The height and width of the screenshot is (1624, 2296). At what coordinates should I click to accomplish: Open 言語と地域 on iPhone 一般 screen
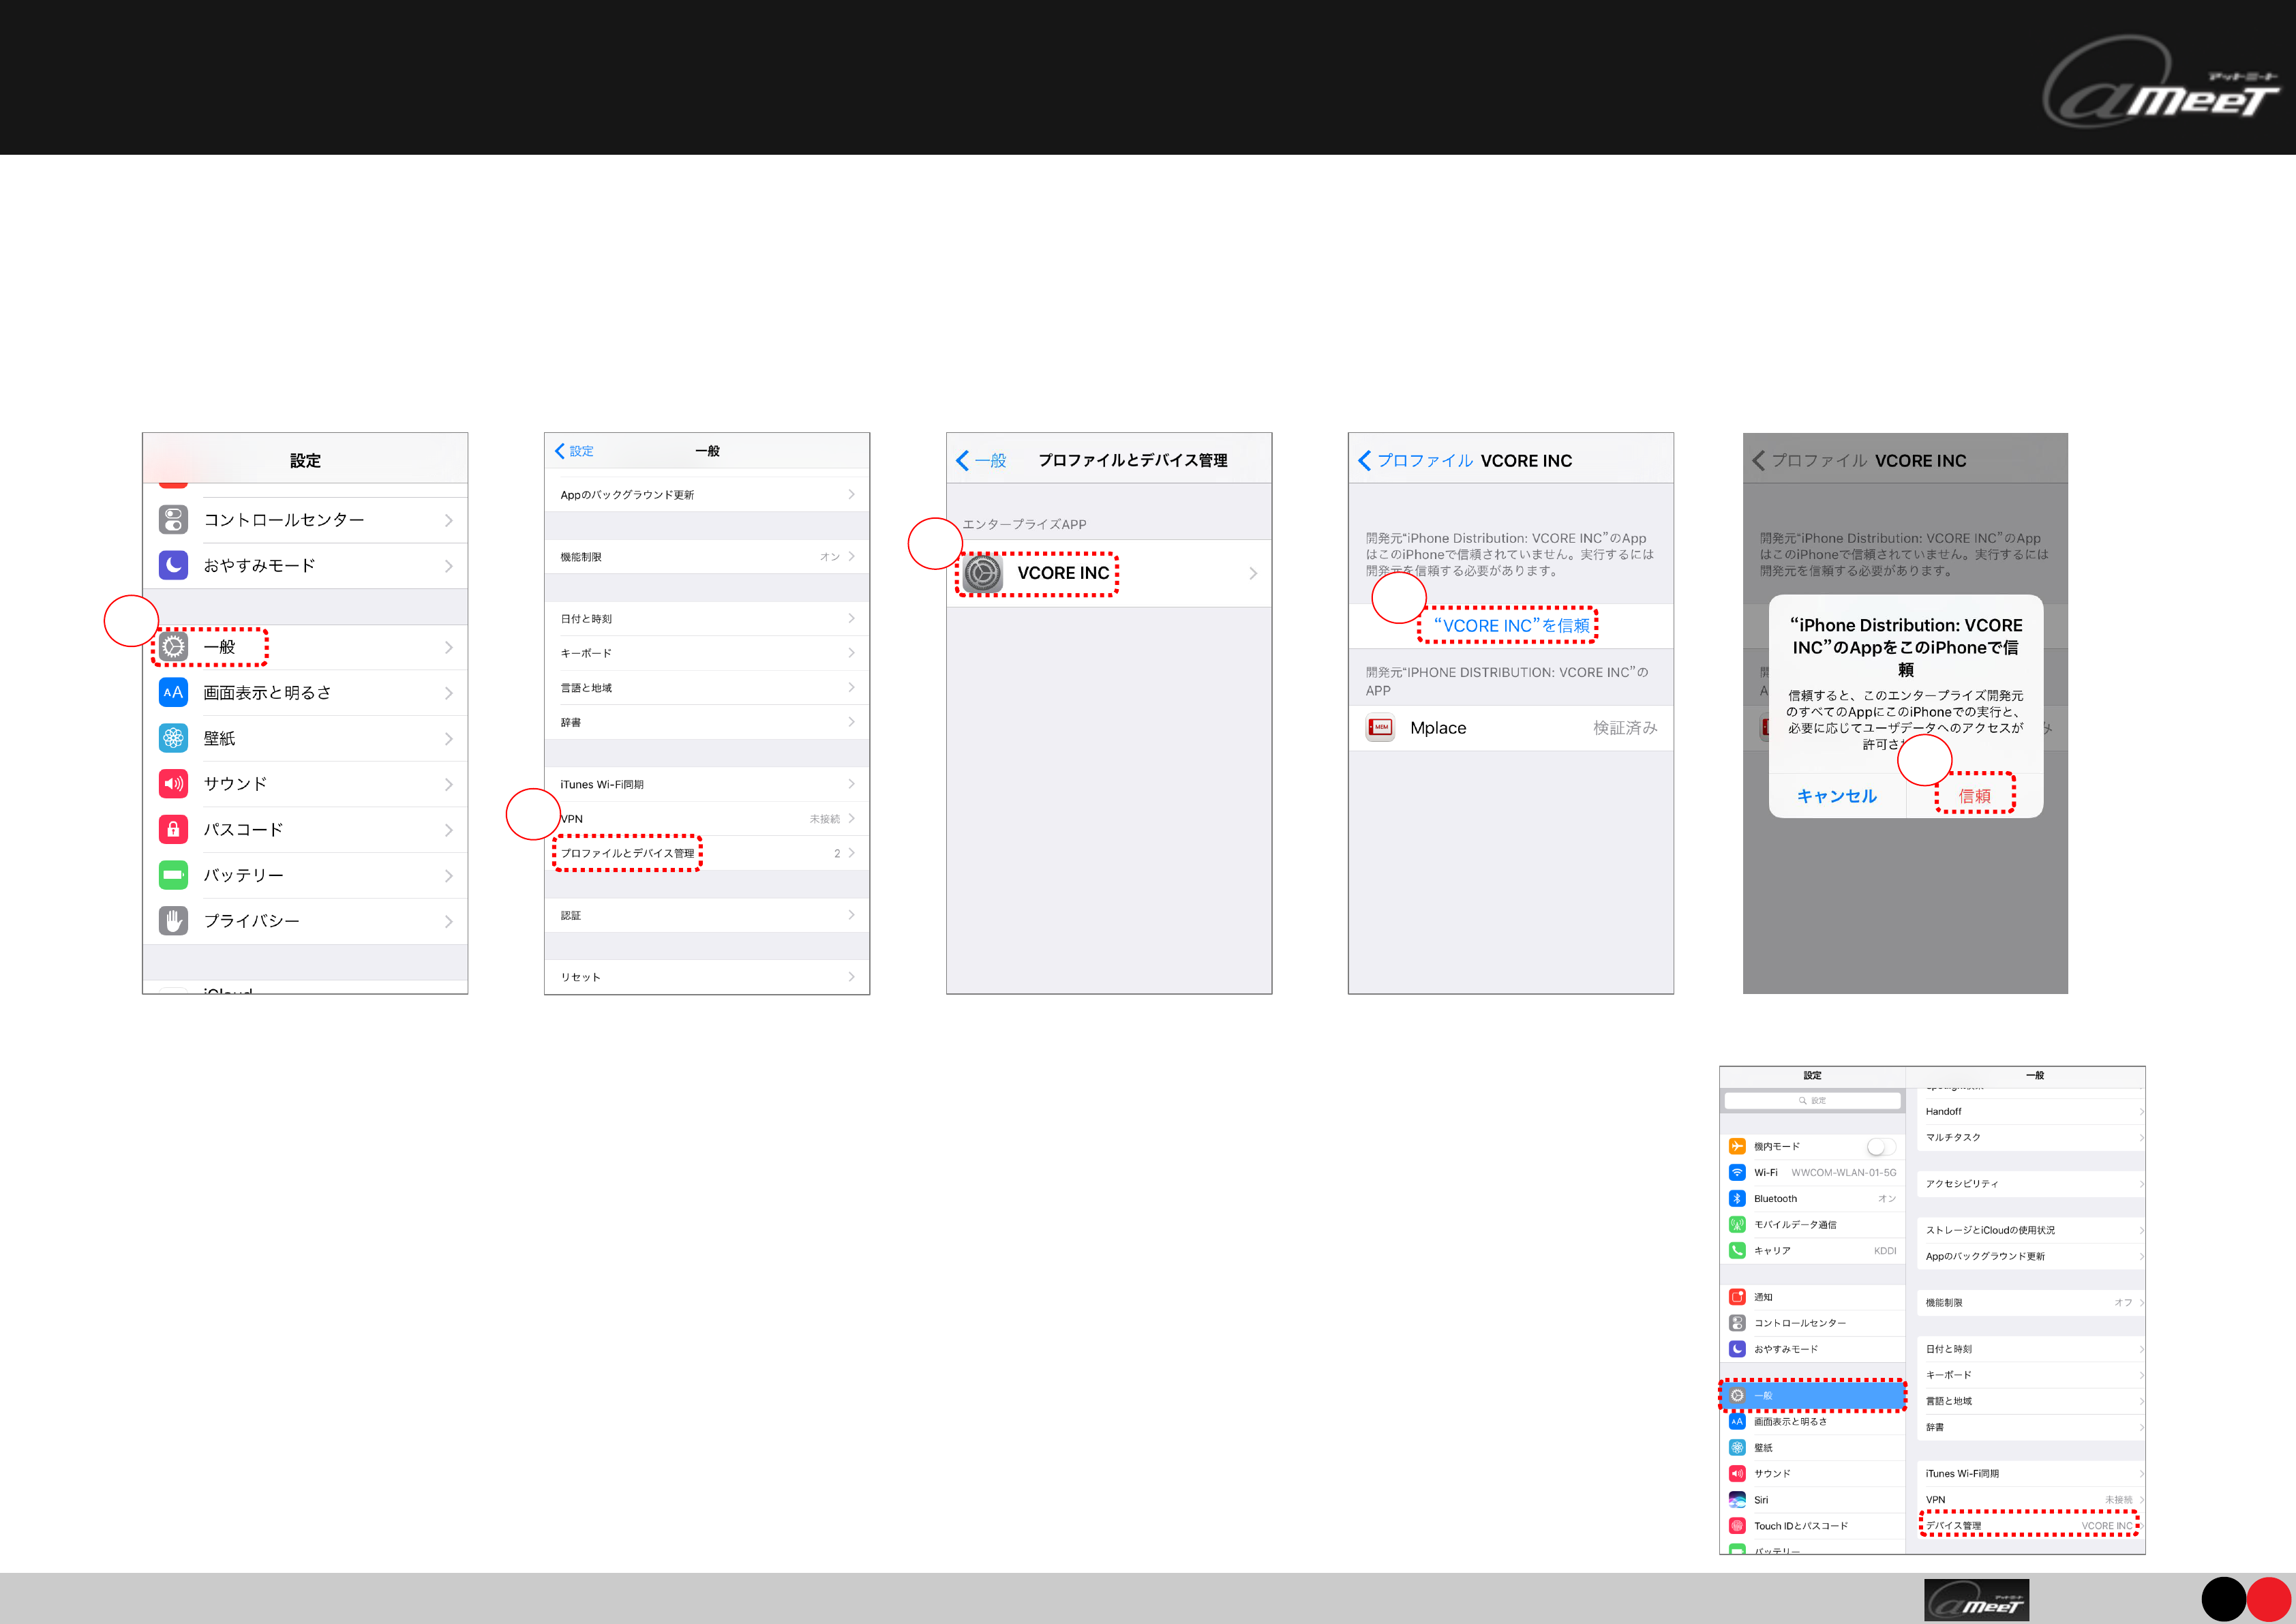pos(707,688)
